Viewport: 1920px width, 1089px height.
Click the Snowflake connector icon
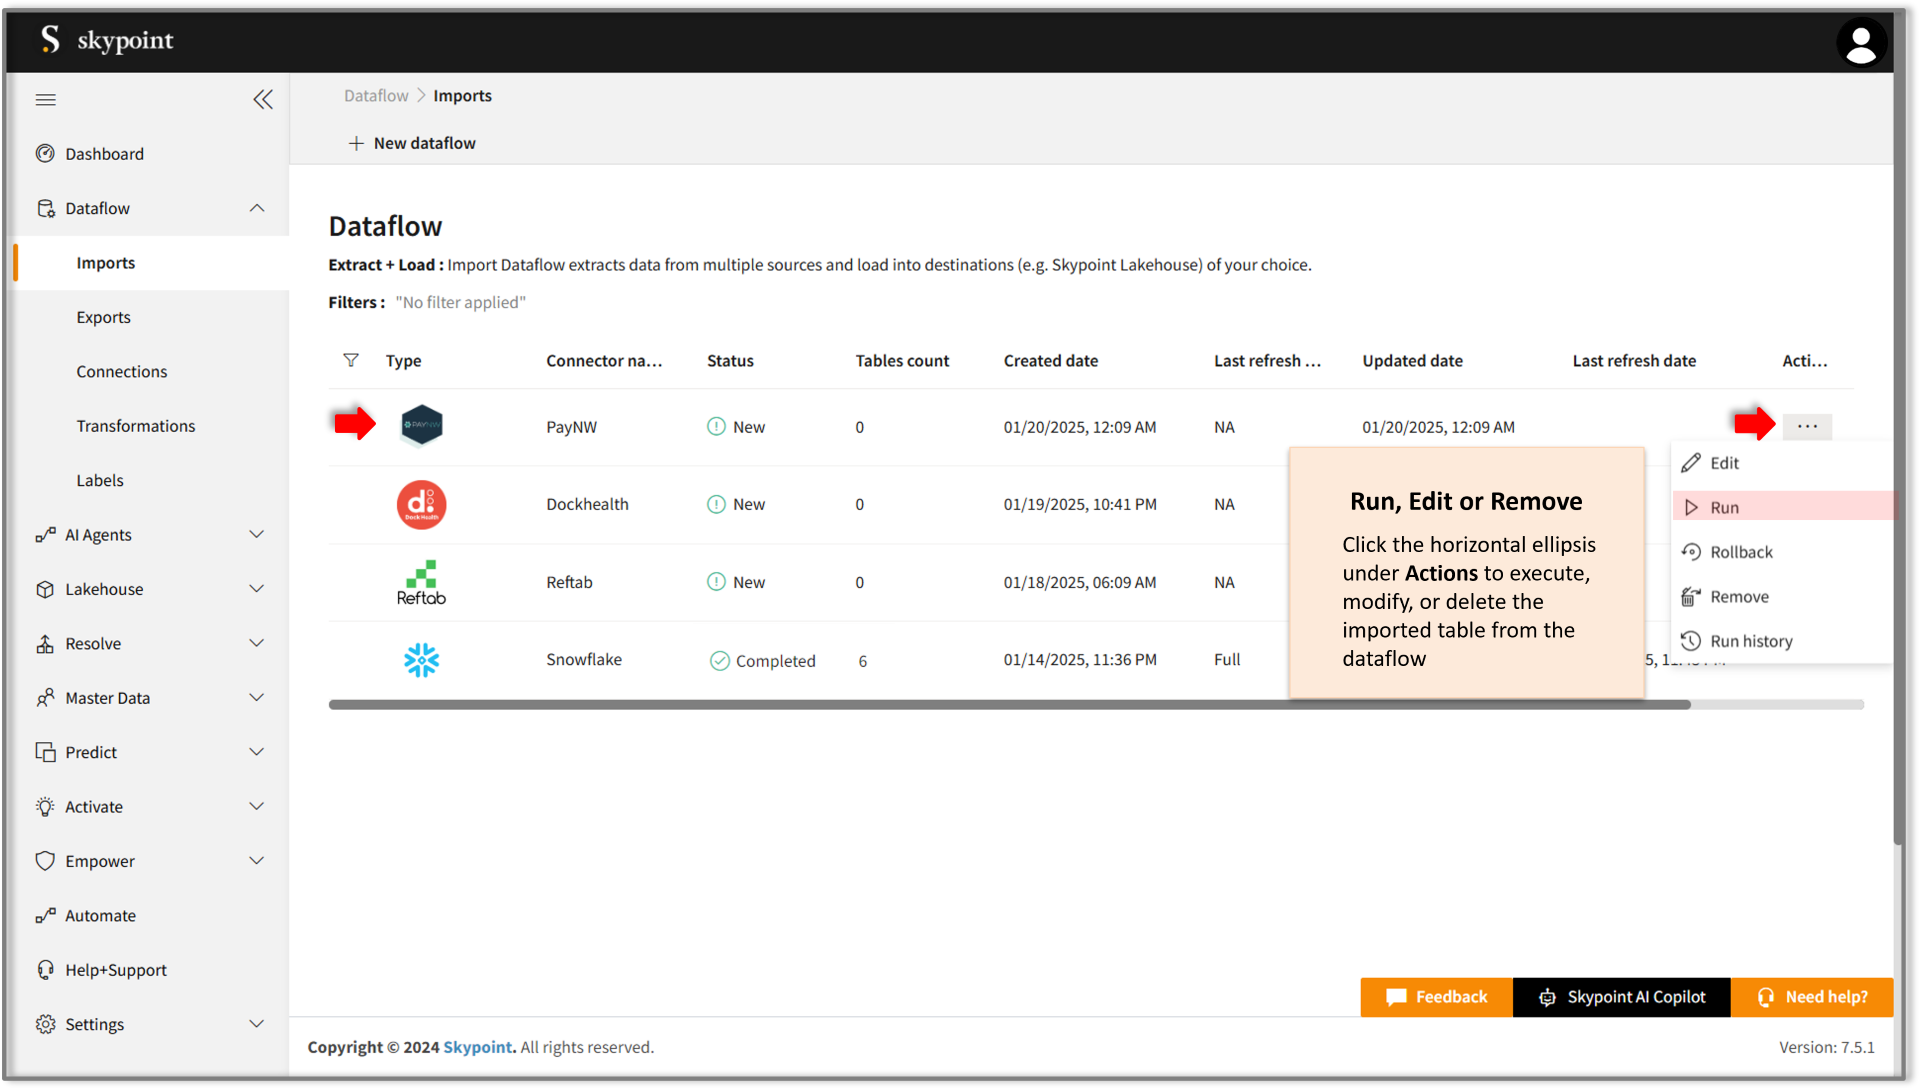point(421,659)
